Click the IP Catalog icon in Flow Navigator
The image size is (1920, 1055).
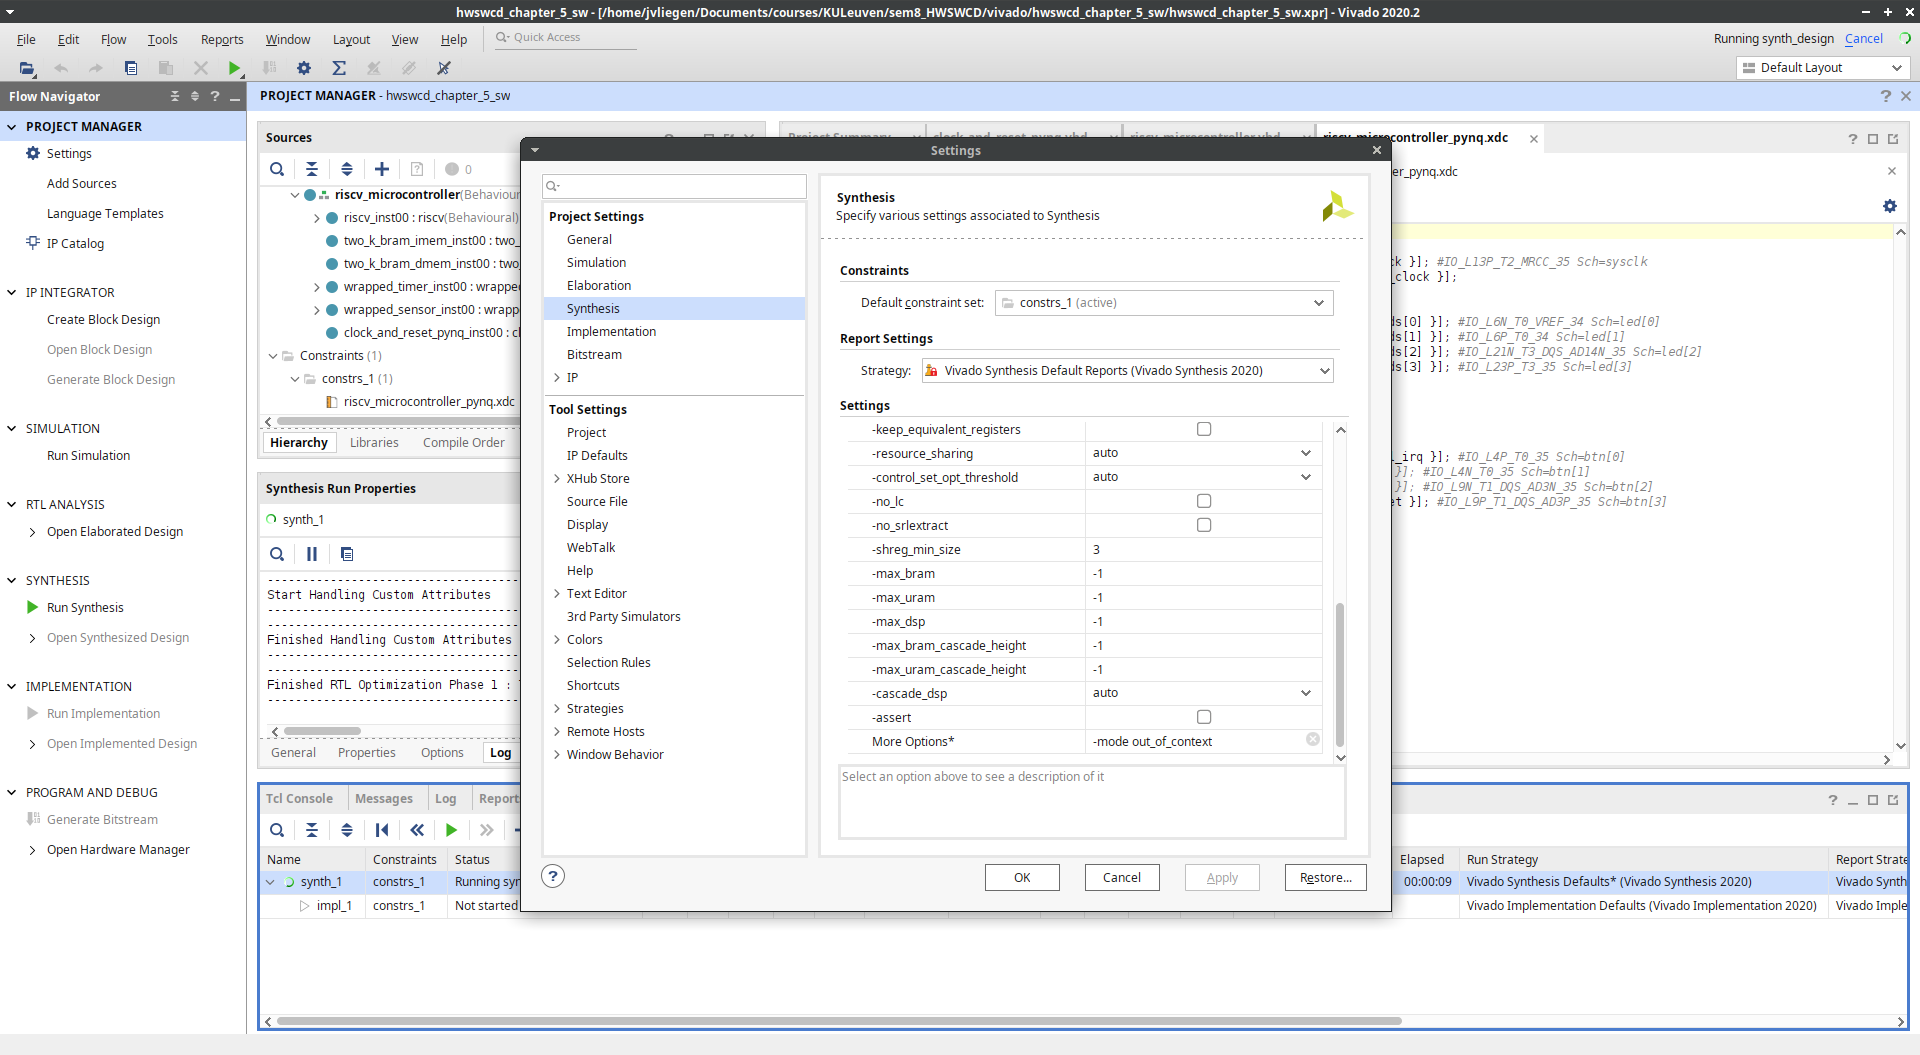(33, 243)
